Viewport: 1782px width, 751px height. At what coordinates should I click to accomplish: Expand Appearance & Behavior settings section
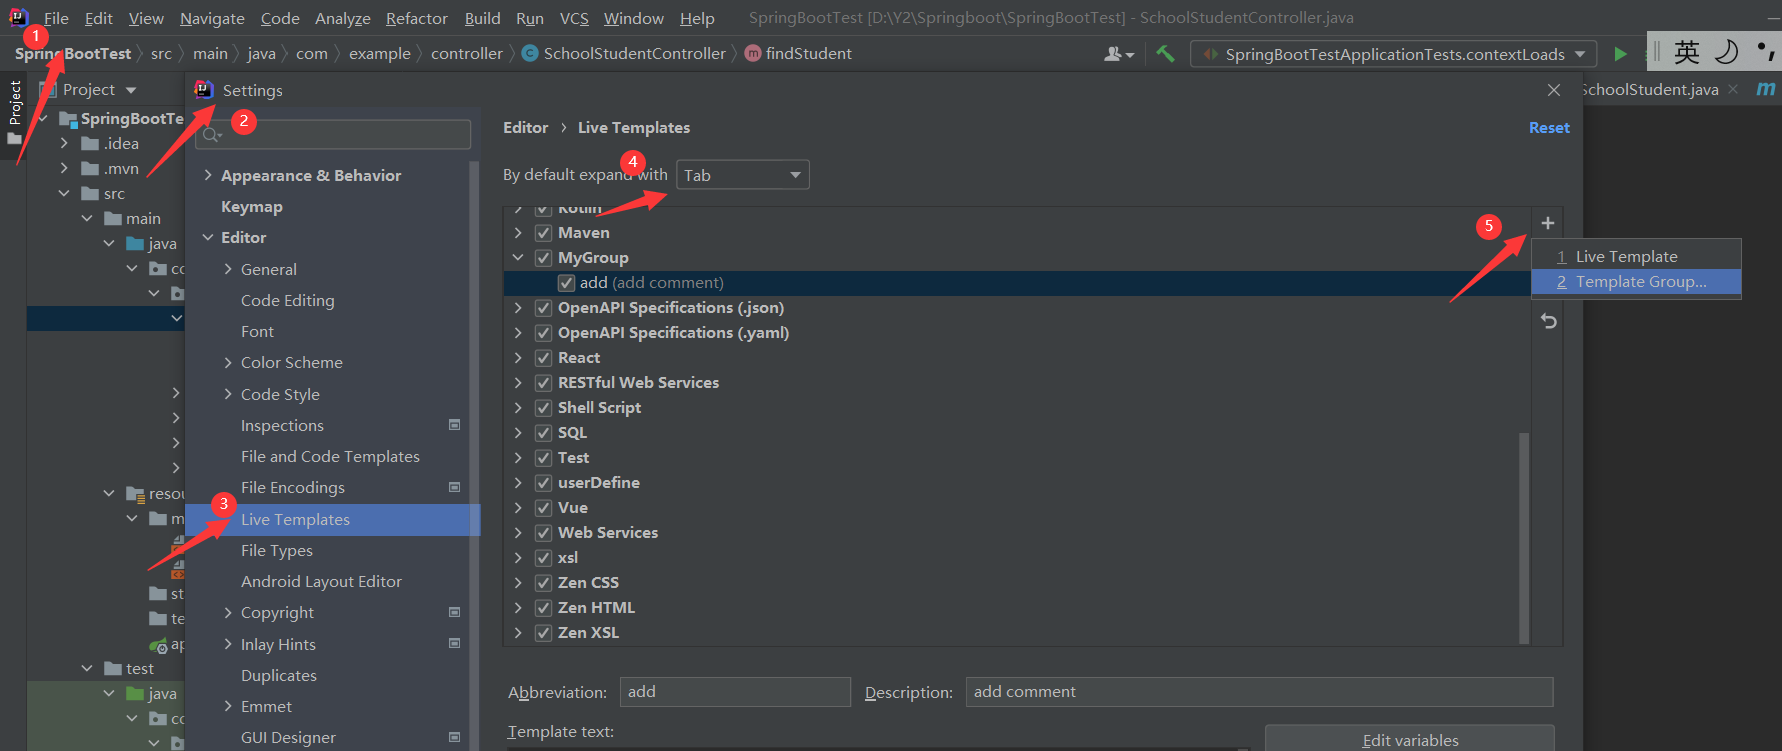(x=208, y=175)
